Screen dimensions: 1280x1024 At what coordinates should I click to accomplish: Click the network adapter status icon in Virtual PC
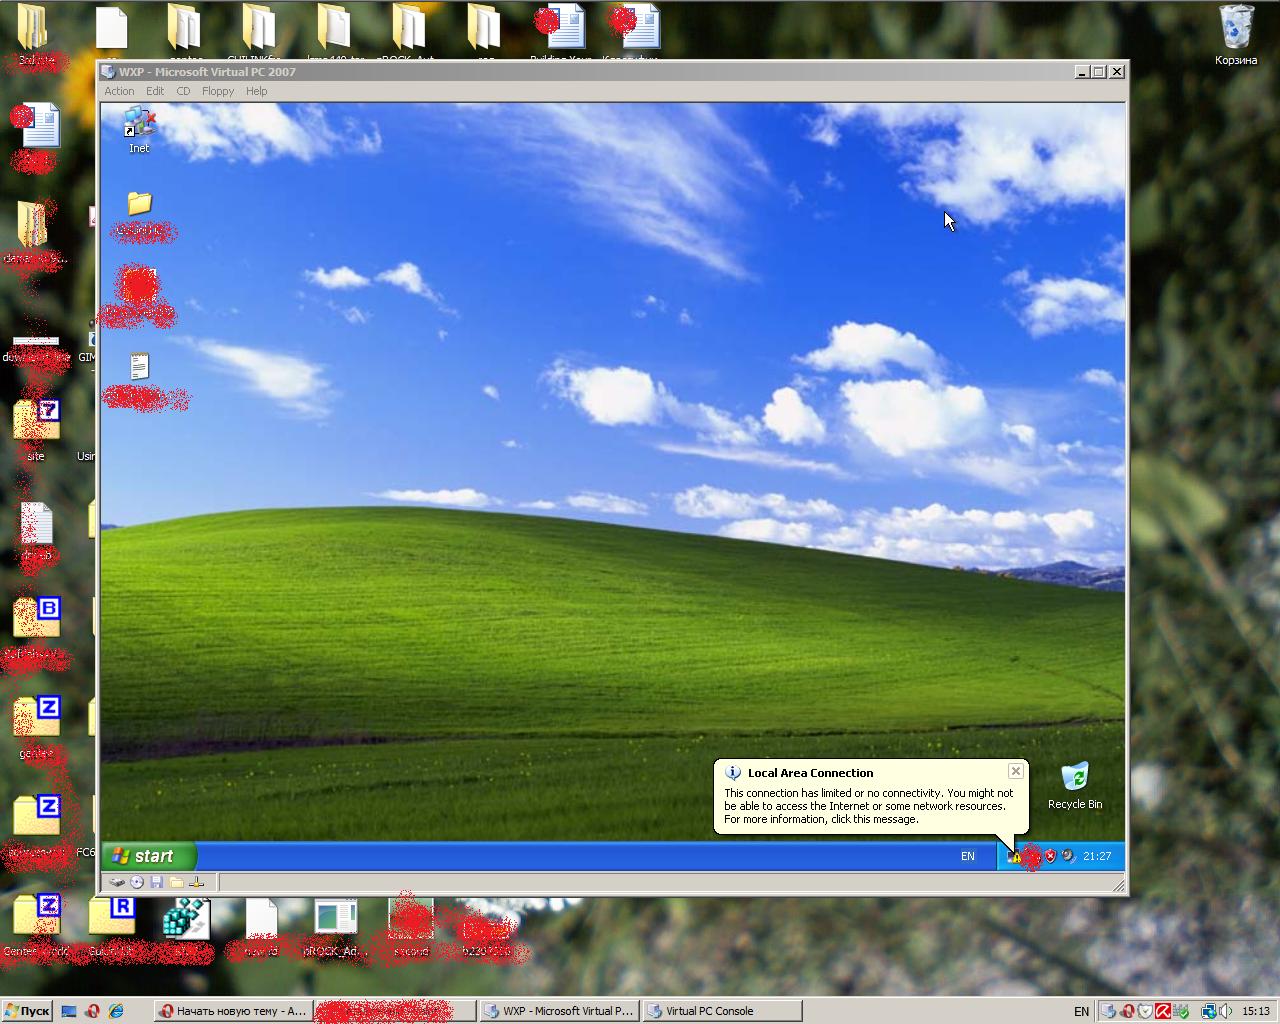coord(197,882)
